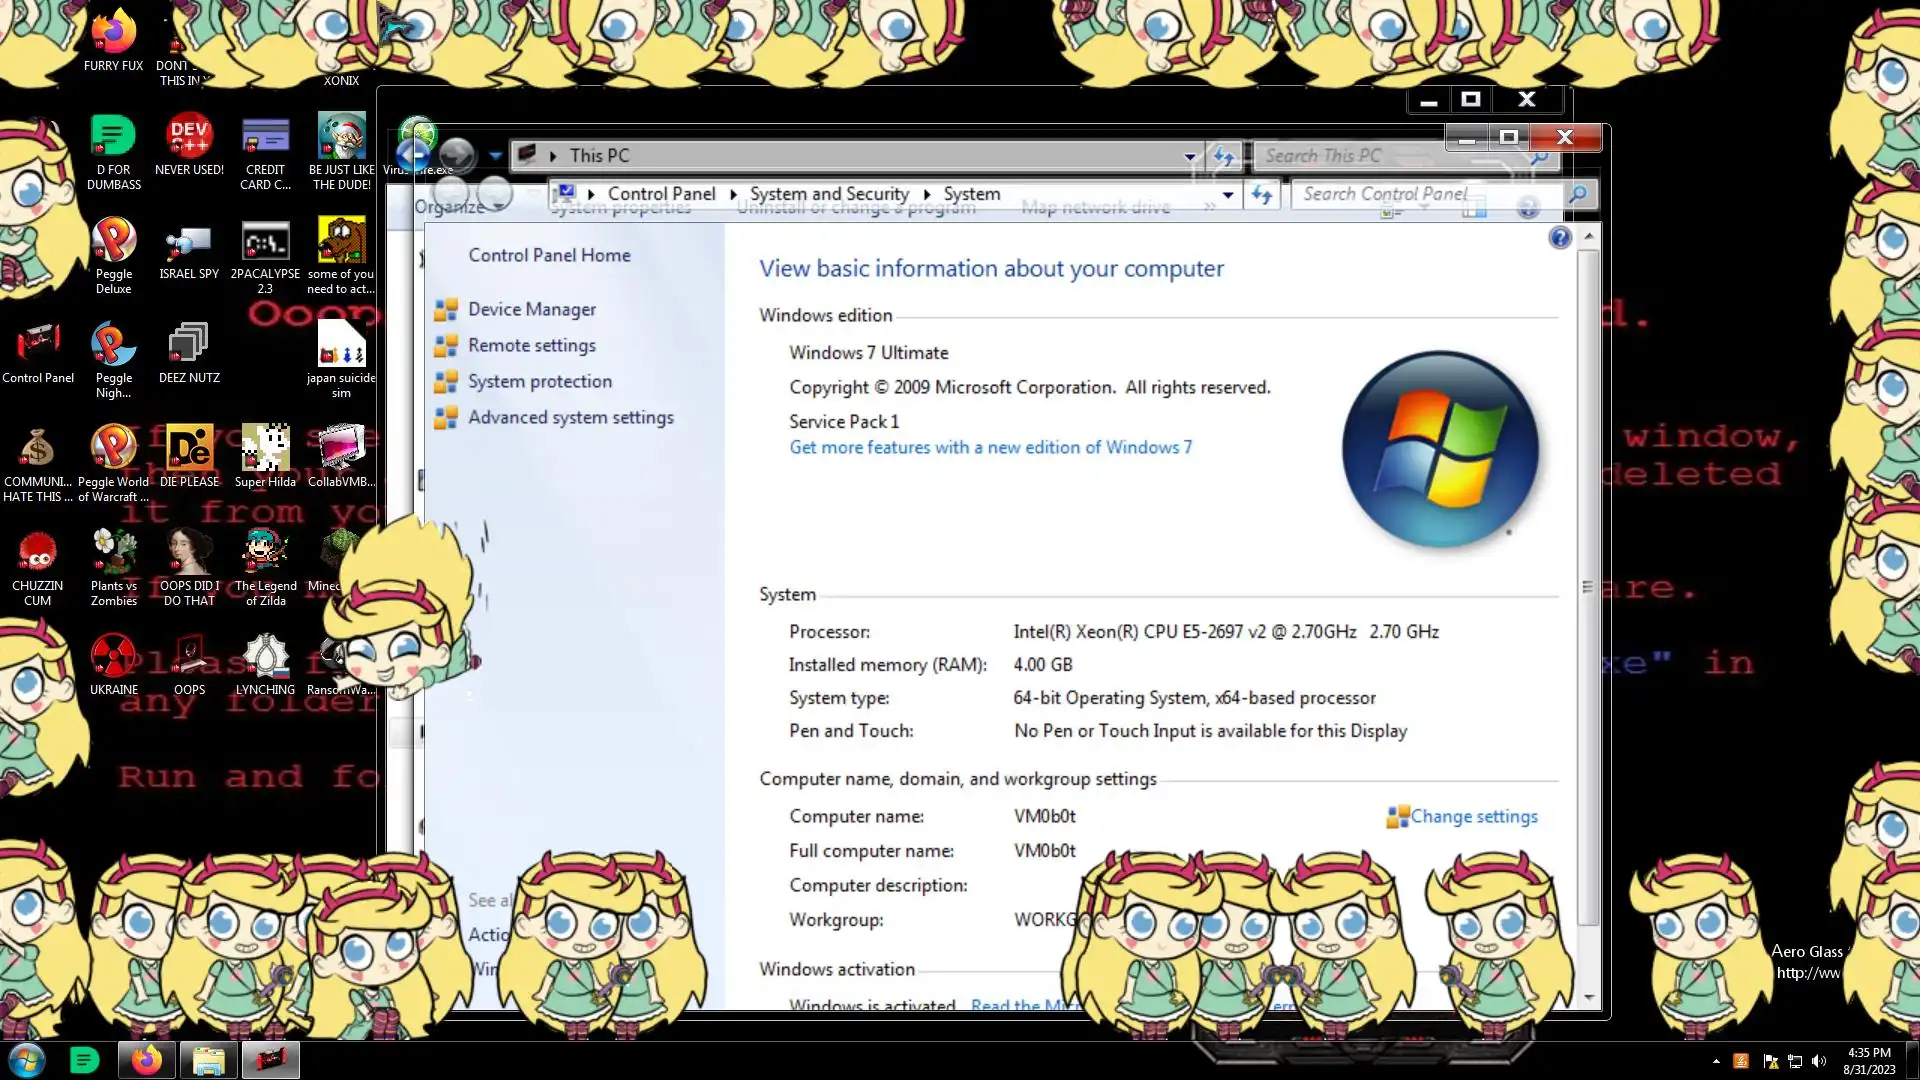Open Device Manager from sidebar
The width and height of the screenshot is (1920, 1080).
(x=531, y=310)
